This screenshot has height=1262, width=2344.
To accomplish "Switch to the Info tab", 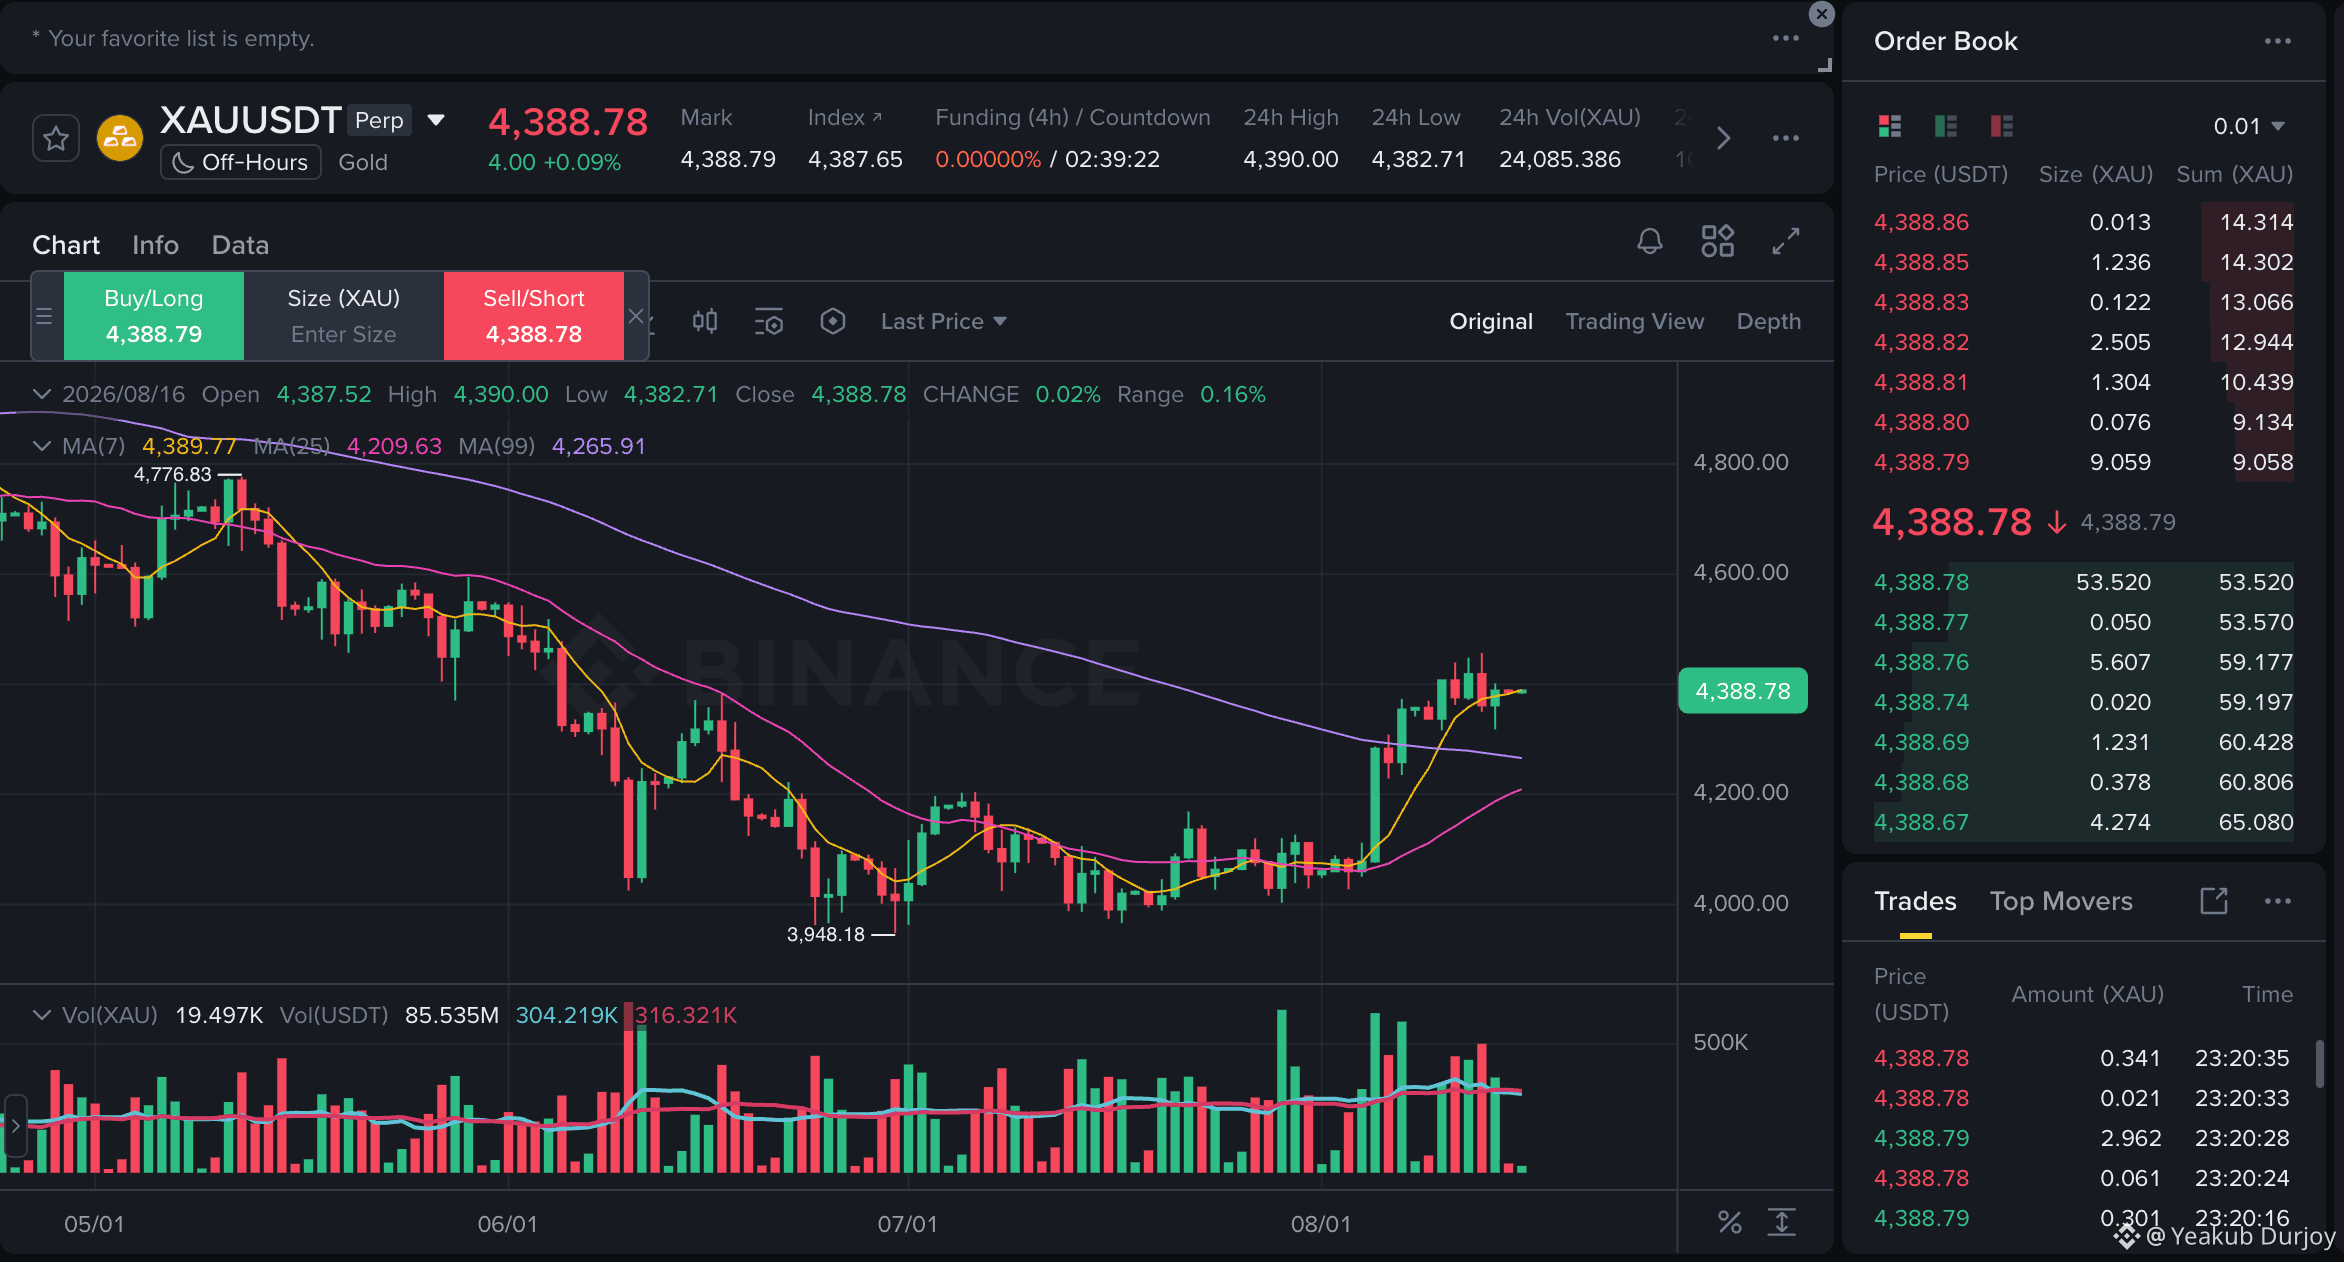I will [x=155, y=245].
